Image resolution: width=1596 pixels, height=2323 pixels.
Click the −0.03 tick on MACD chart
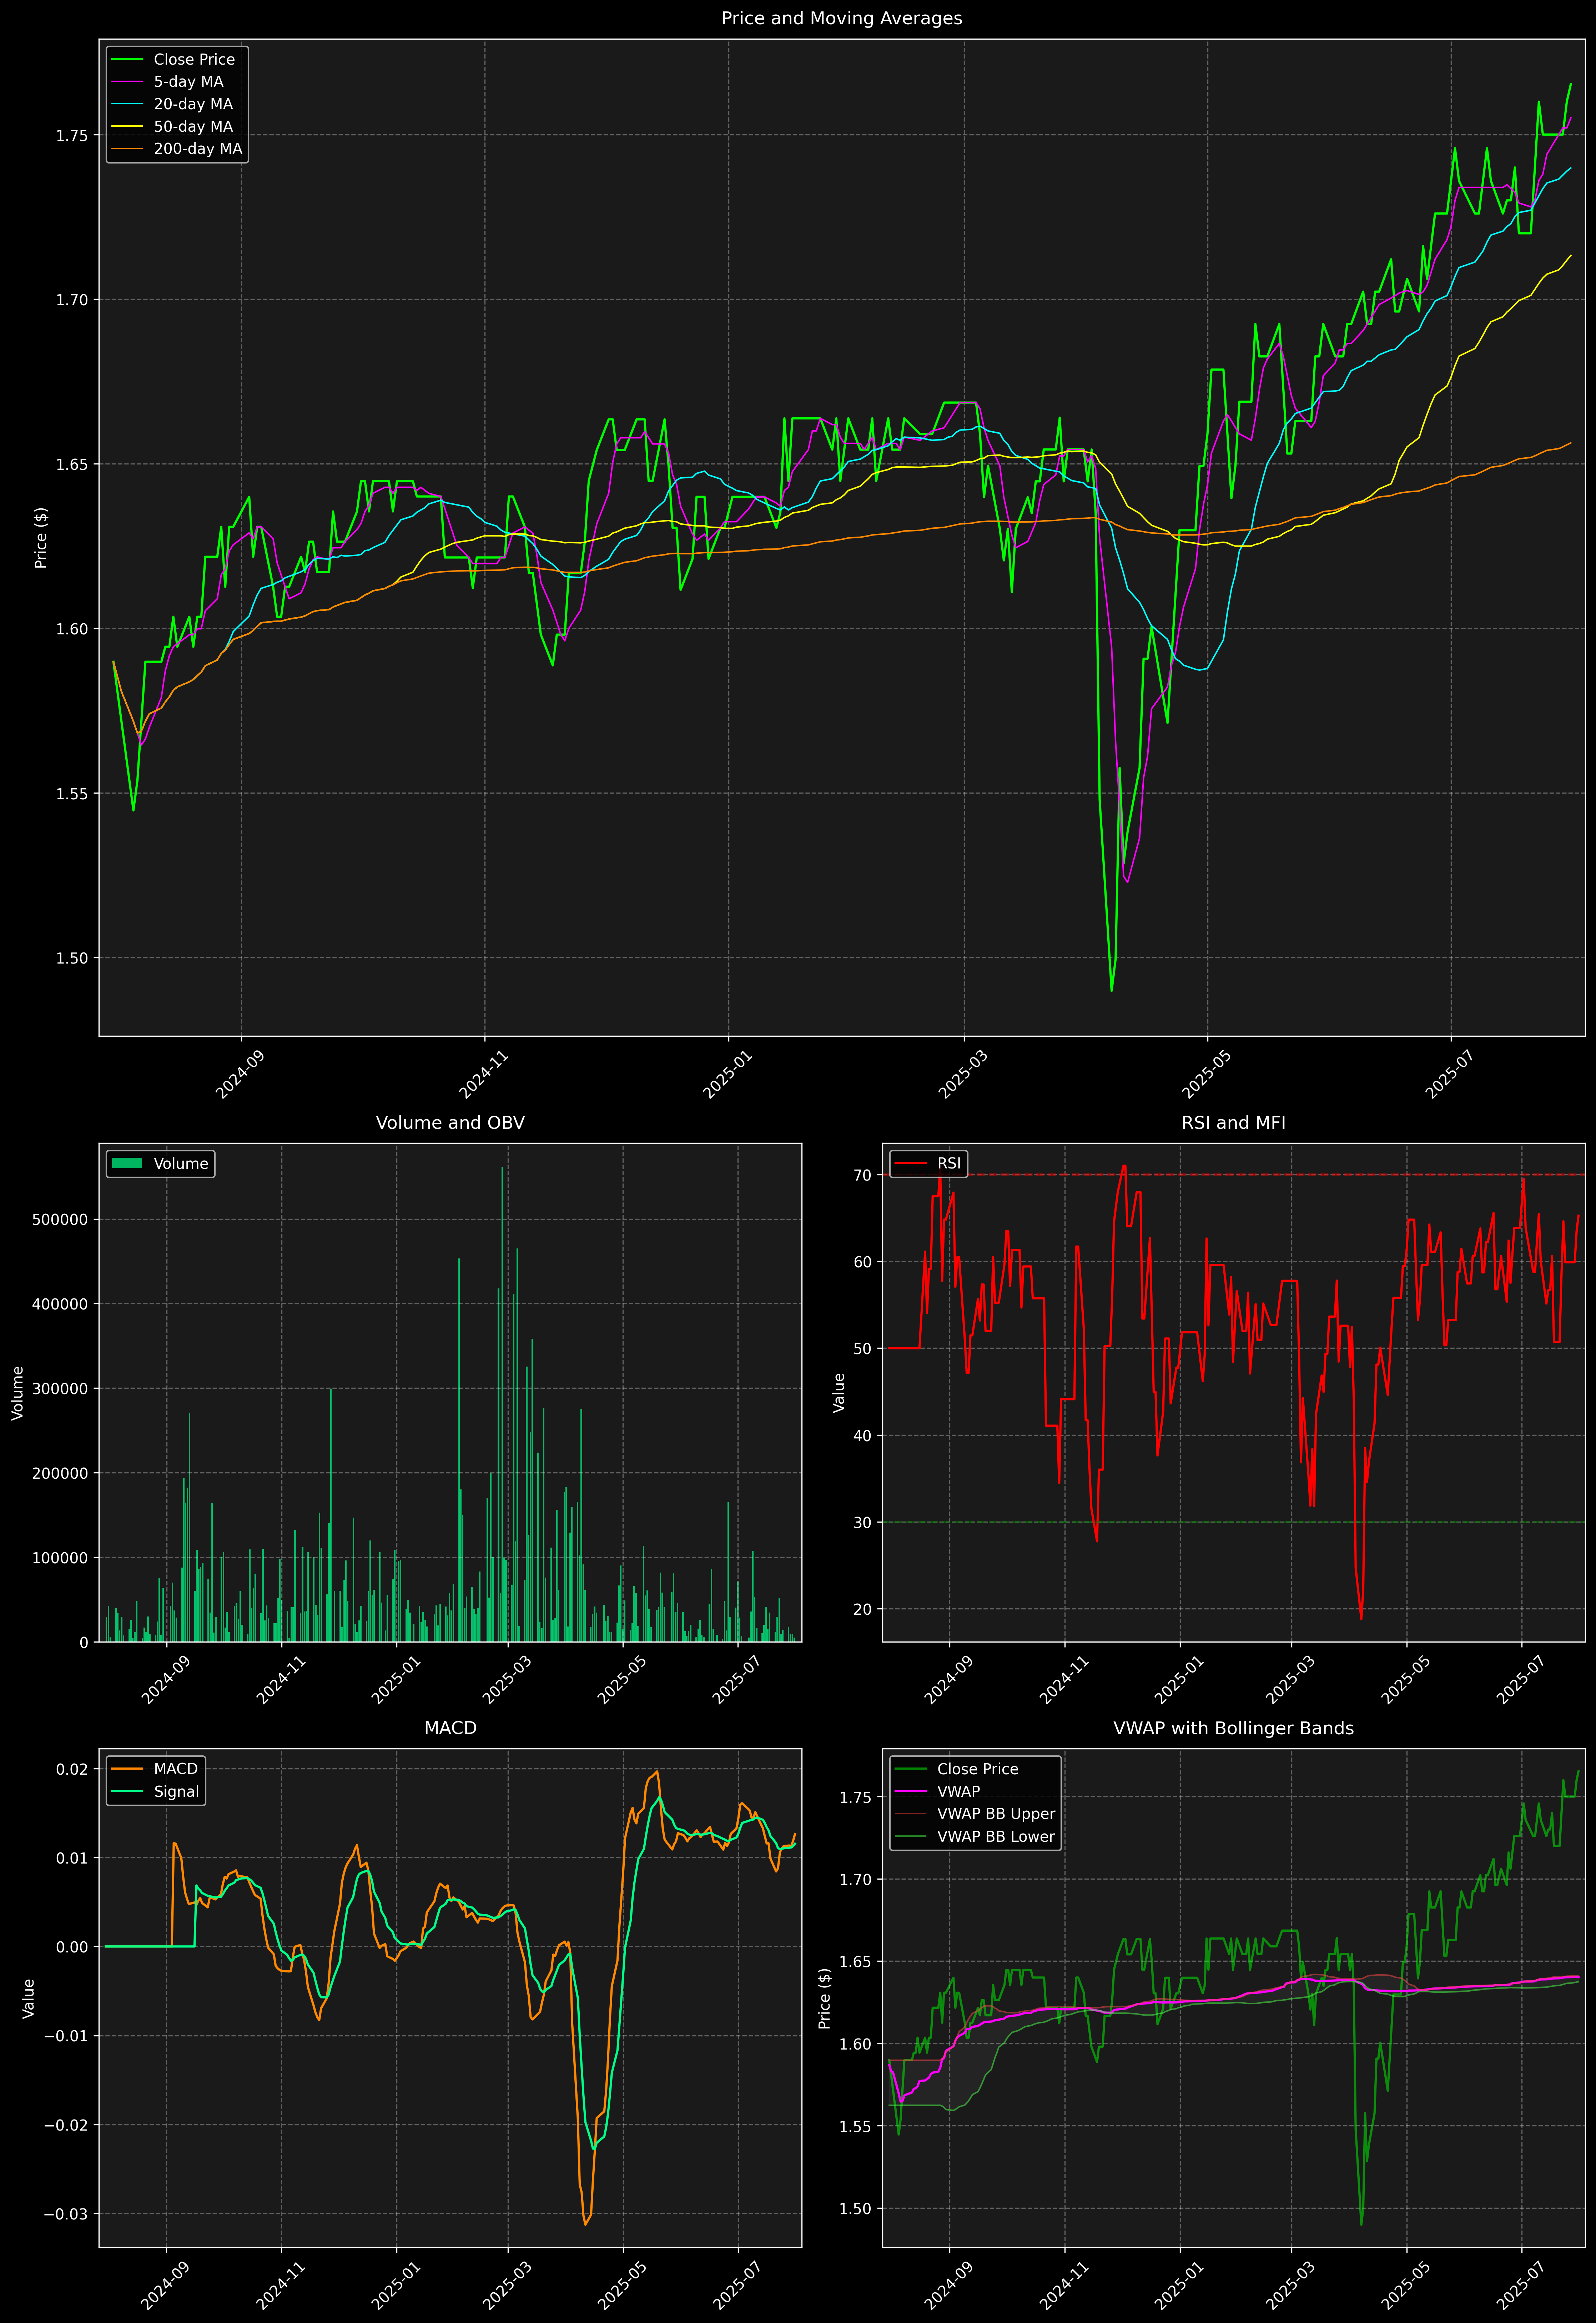pos(66,2215)
